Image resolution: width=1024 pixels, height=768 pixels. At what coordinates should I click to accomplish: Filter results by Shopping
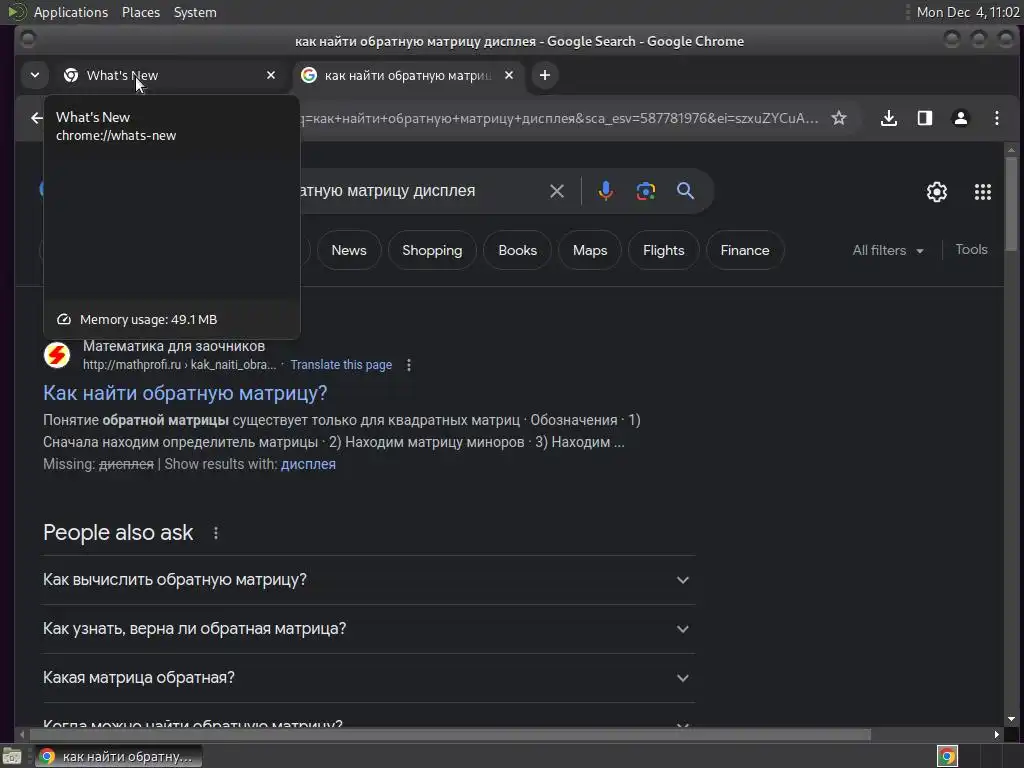pyautogui.click(x=432, y=250)
